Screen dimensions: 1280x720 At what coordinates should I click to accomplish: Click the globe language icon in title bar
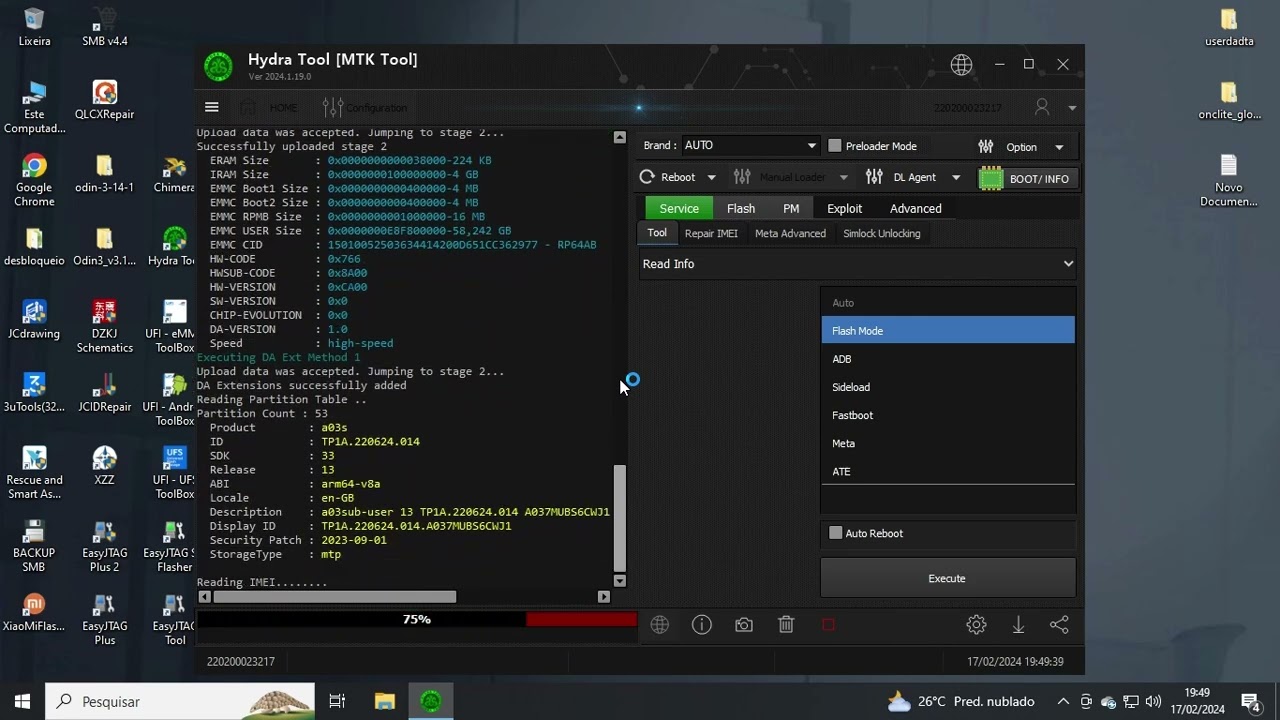tap(961, 64)
